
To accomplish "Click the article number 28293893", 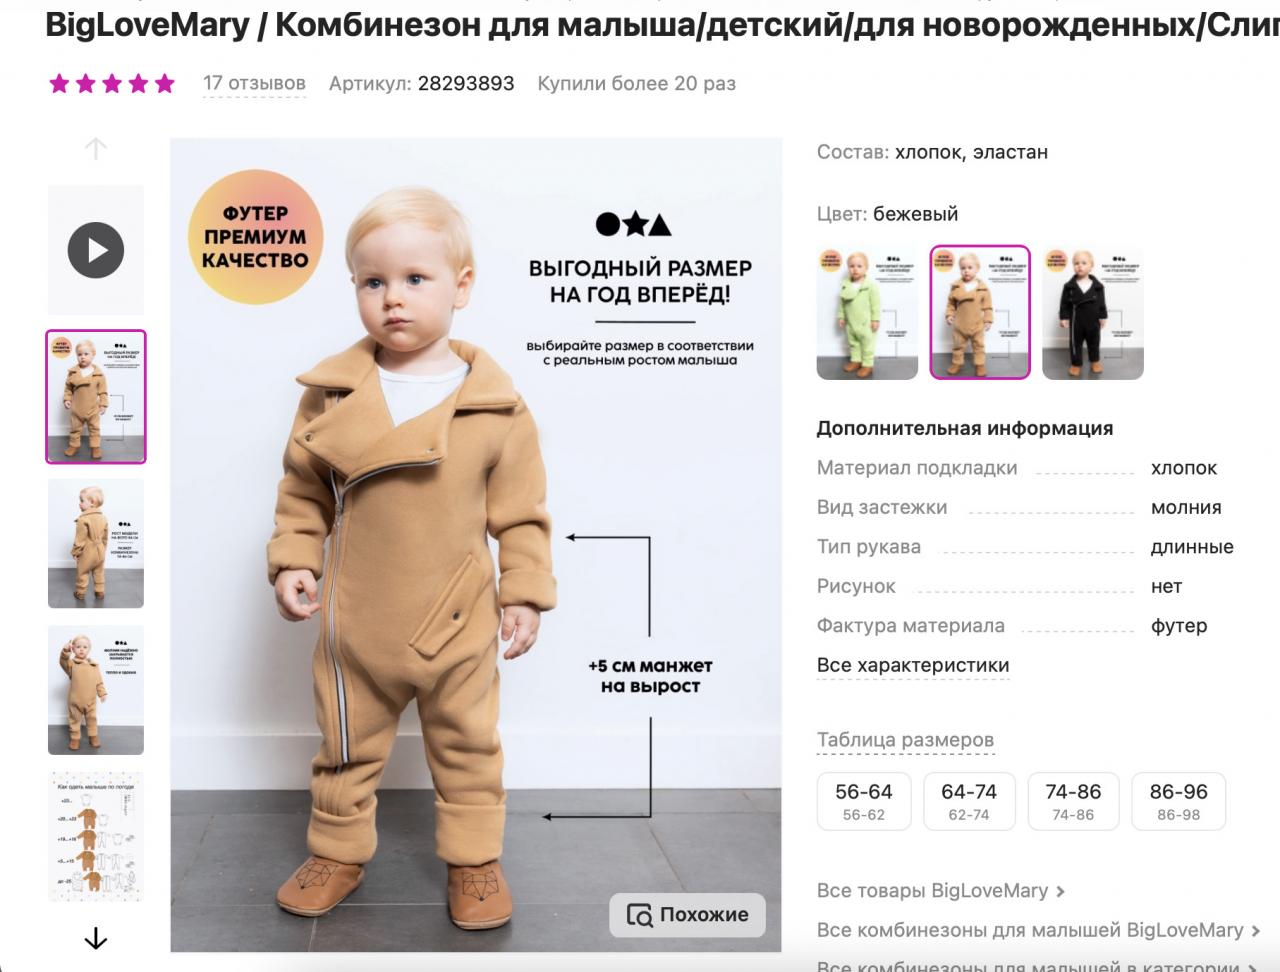I will tap(466, 84).
